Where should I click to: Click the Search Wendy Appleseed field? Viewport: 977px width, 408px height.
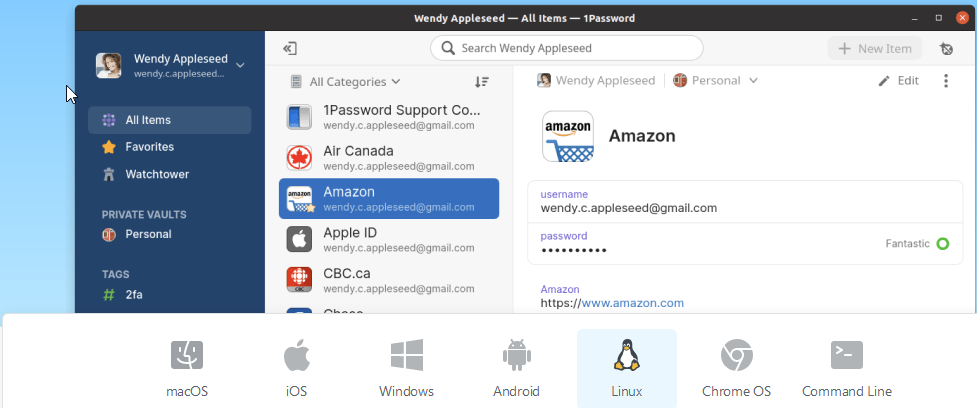[x=566, y=49]
